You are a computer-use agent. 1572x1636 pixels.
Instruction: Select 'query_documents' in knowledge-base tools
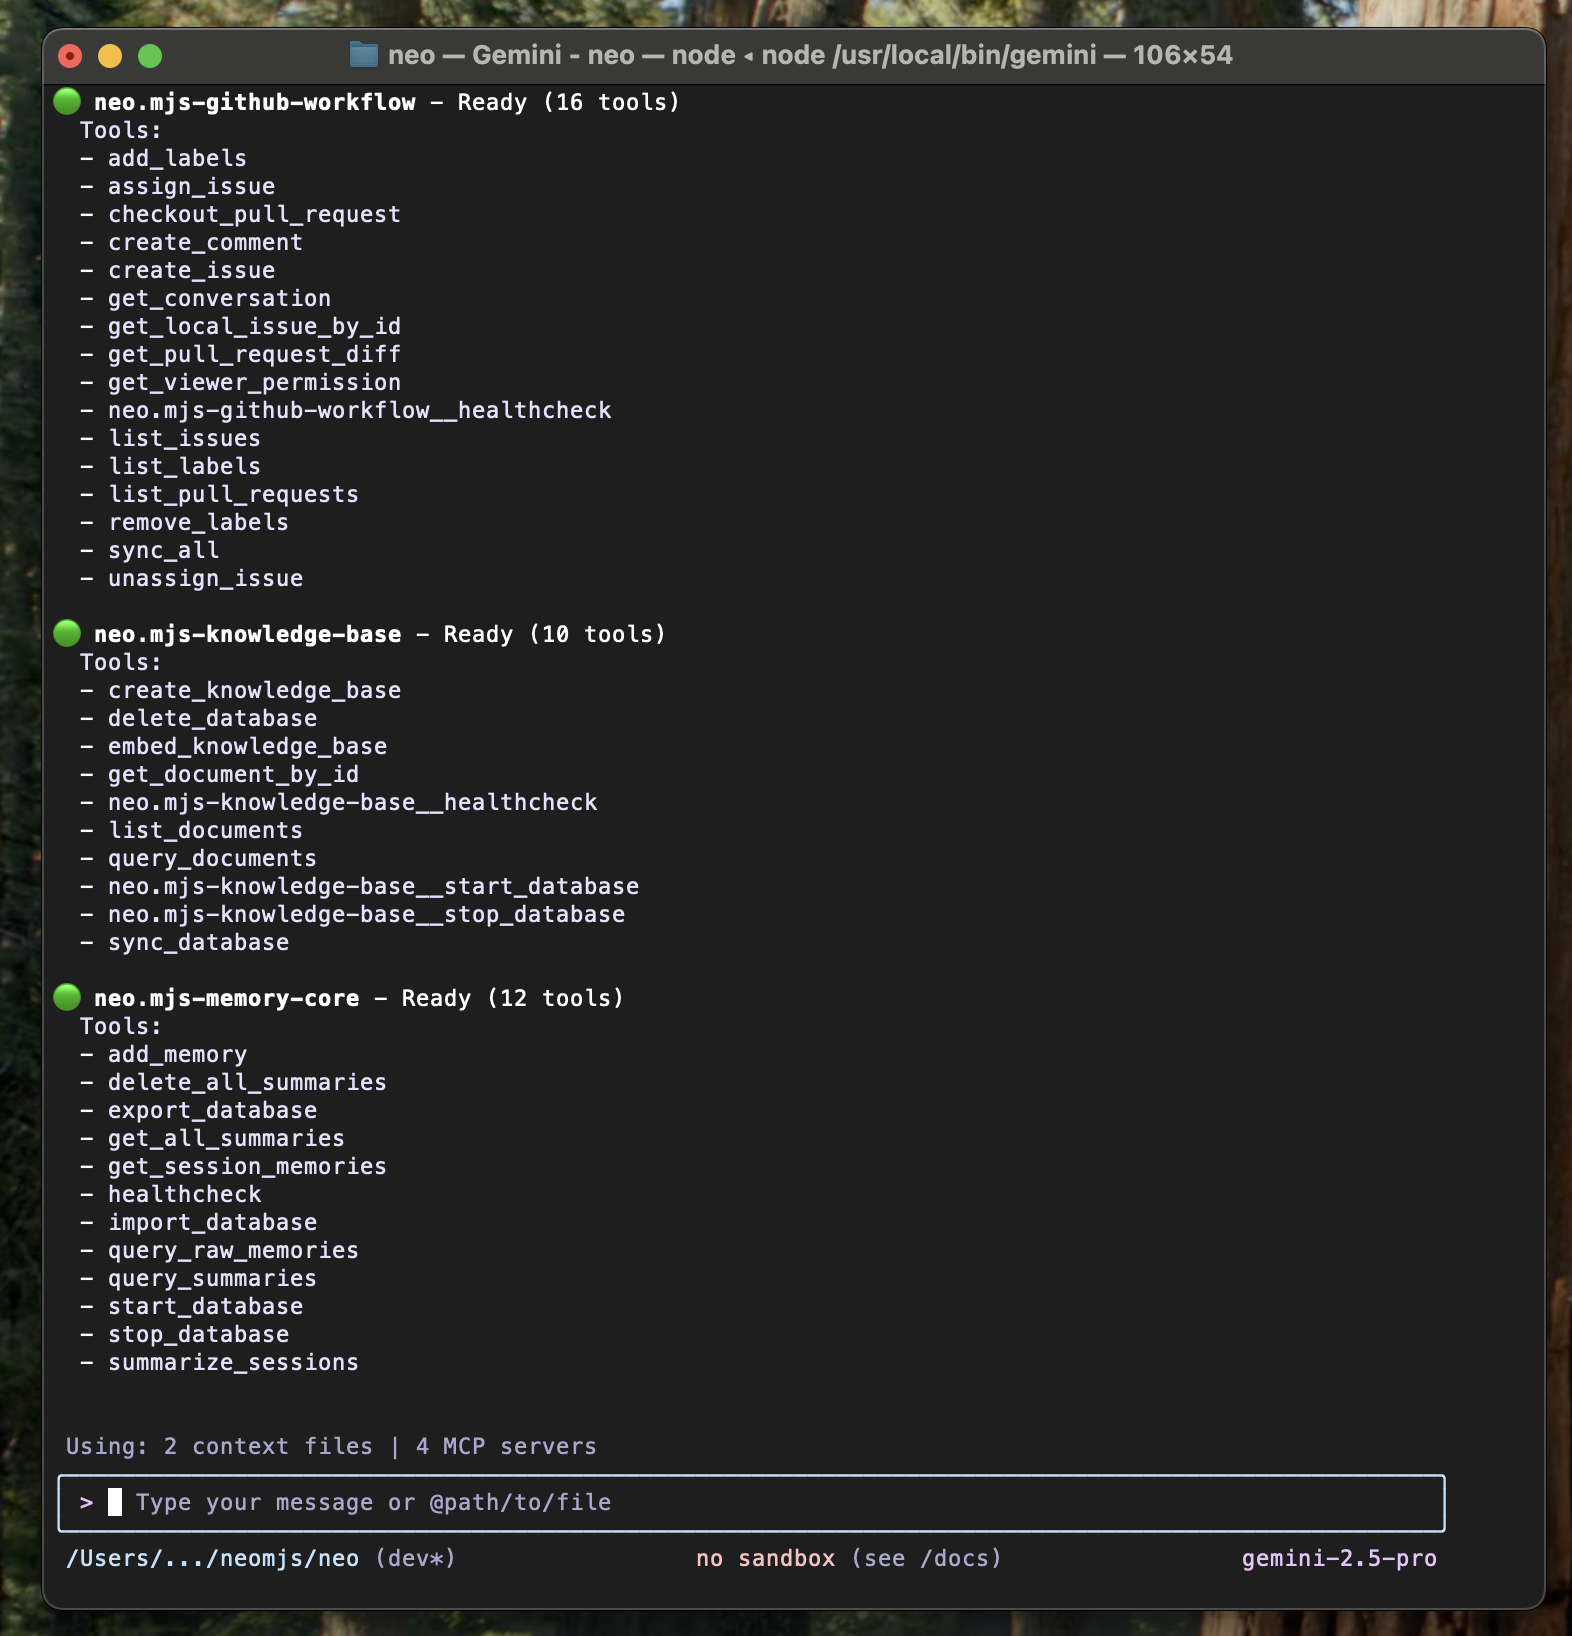click(x=212, y=858)
